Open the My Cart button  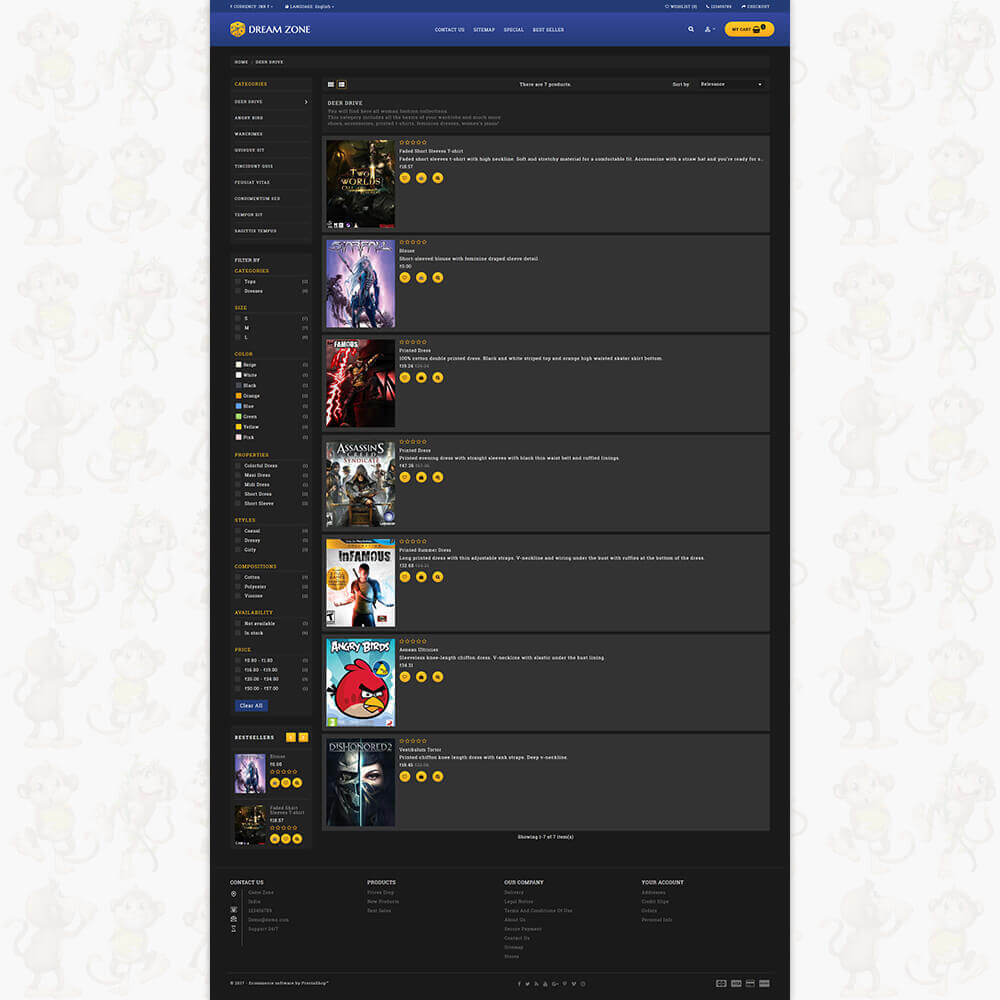pos(749,29)
